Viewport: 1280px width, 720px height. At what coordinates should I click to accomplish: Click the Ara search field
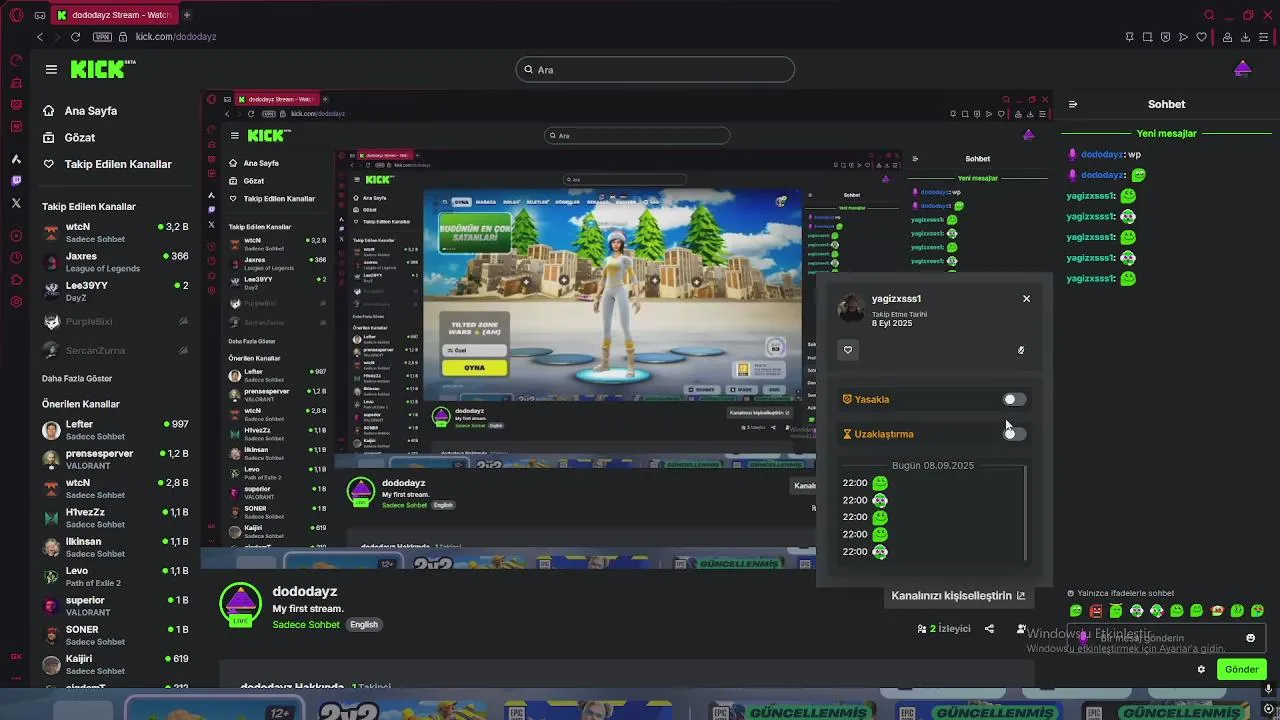[656, 69]
